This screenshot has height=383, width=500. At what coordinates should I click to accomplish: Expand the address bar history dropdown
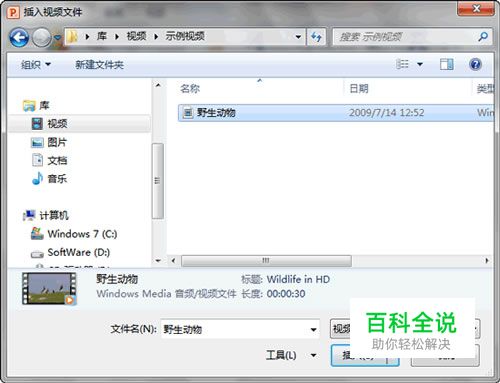pyautogui.click(x=298, y=37)
